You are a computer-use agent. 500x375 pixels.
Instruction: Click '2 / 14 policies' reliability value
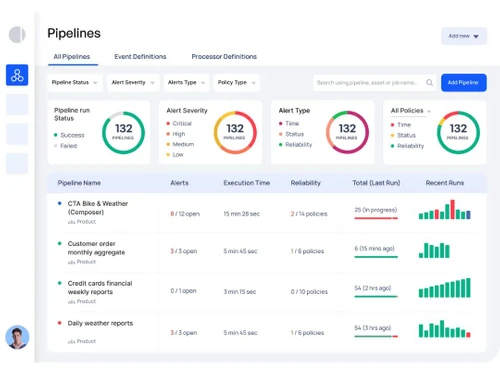(309, 214)
